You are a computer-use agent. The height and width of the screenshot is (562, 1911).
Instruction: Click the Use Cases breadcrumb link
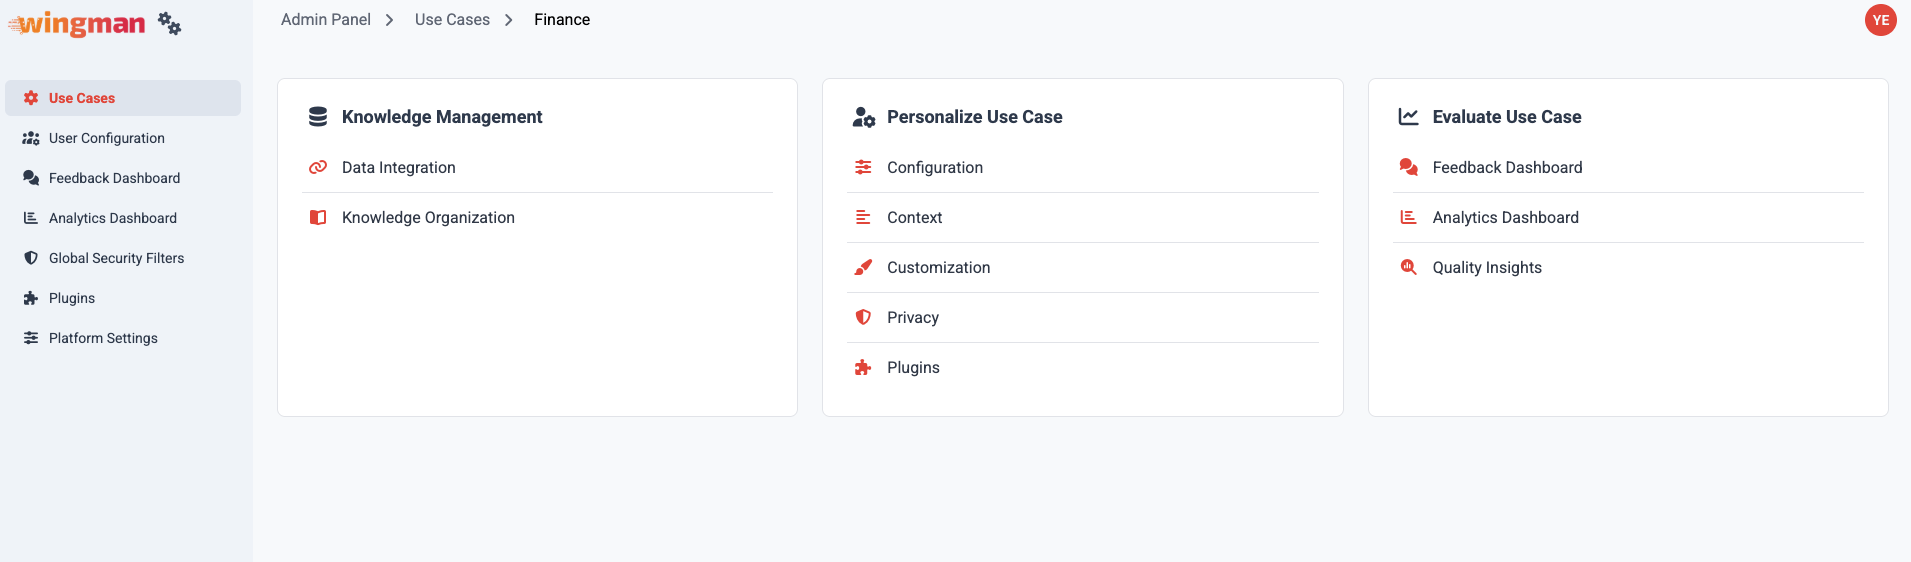(x=452, y=20)
